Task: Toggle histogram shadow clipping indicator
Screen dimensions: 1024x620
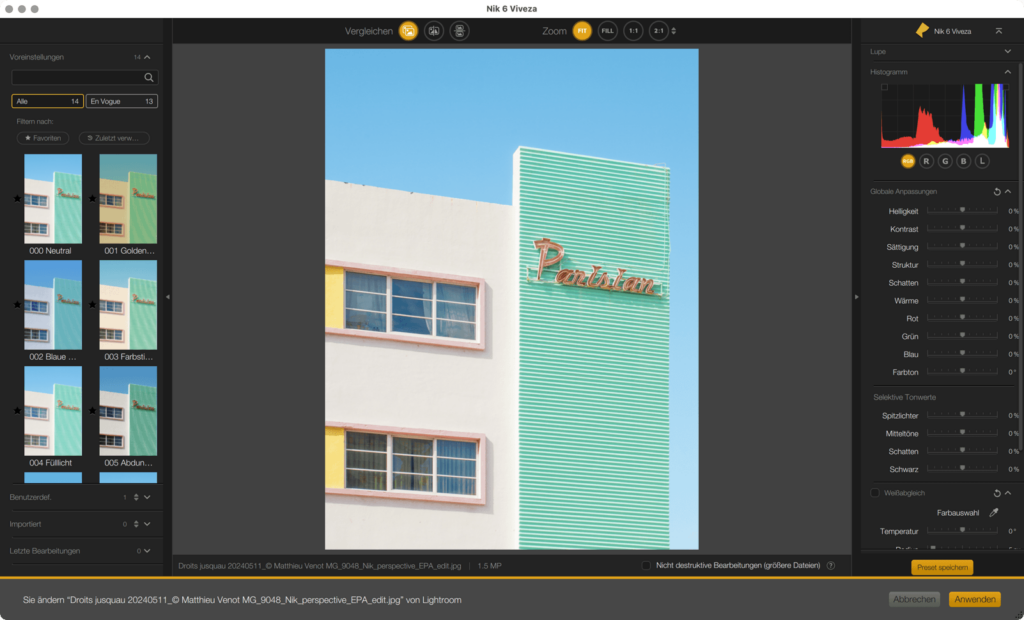Action: coord(884,87)
